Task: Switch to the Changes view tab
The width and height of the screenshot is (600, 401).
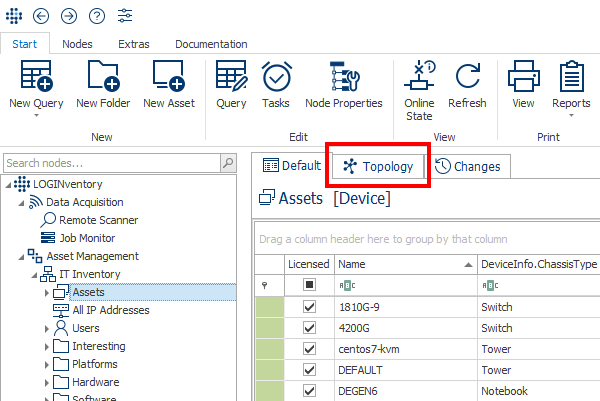Action: tap(468, 166)
